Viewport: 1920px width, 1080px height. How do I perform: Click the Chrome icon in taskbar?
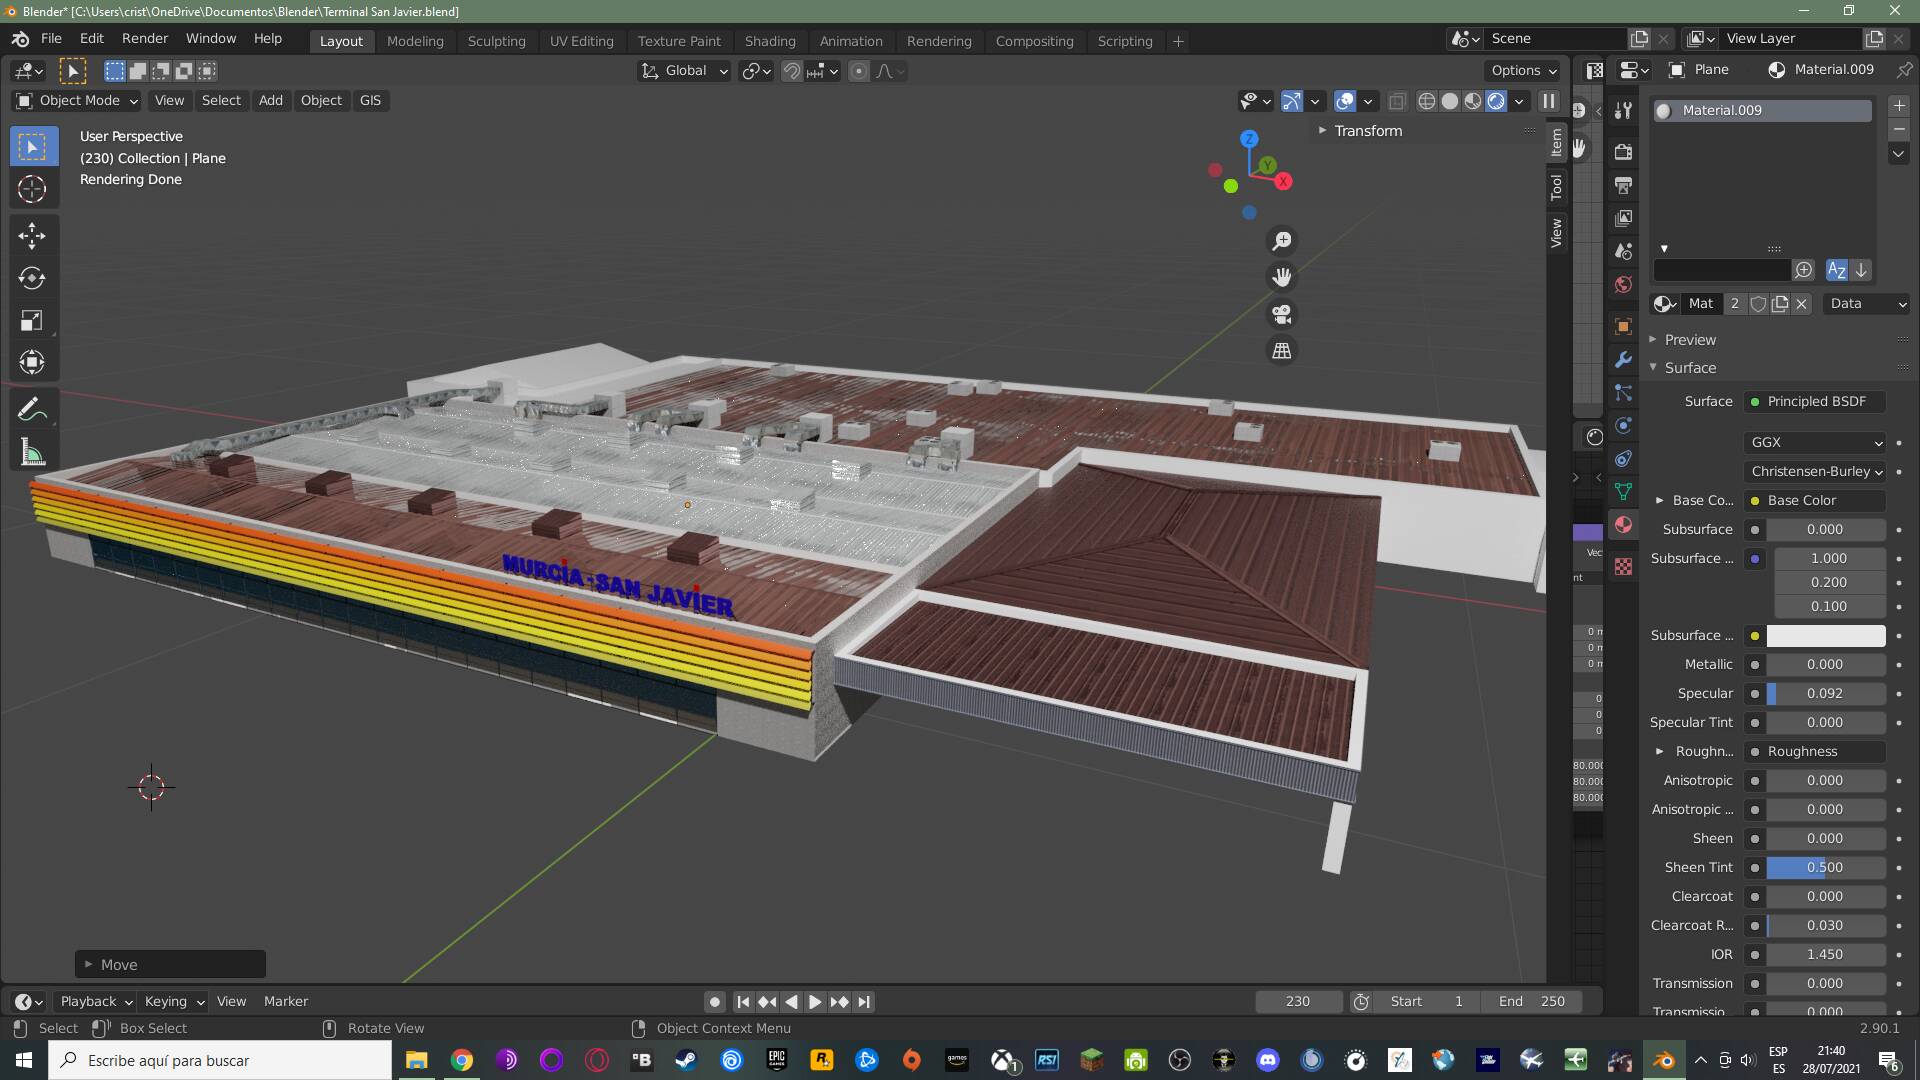pyautogui.click(x=461, y=1060)
